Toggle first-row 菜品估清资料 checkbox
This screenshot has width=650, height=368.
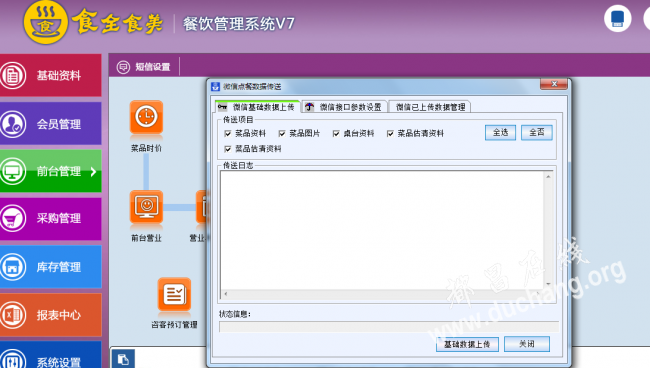[x=390, y=133]
